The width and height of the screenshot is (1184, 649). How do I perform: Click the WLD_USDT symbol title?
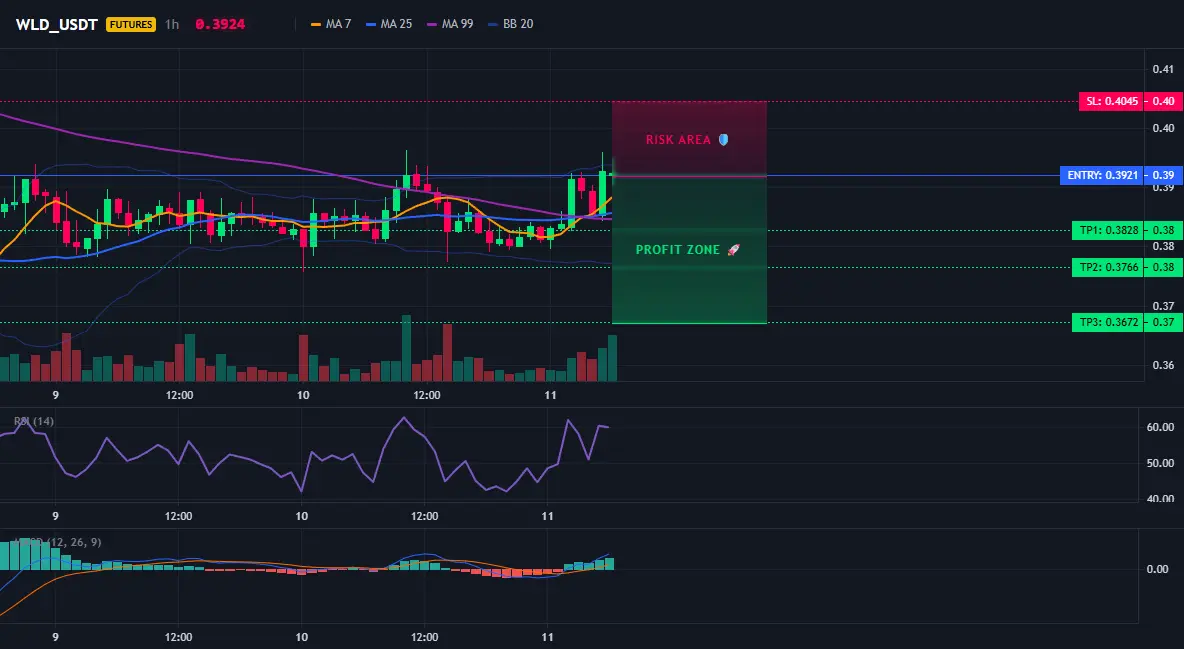(57, 24)
